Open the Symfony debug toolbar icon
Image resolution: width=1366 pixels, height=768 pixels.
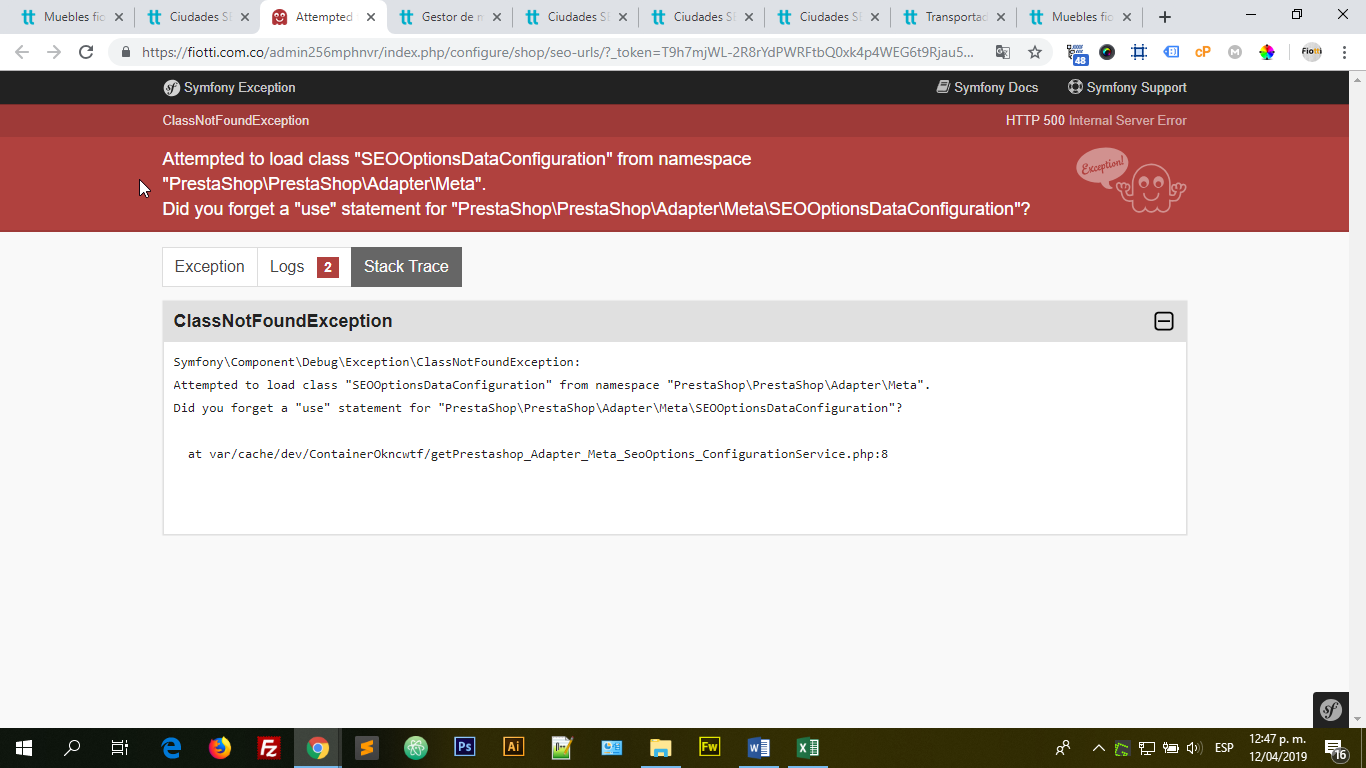(1331, 710)
